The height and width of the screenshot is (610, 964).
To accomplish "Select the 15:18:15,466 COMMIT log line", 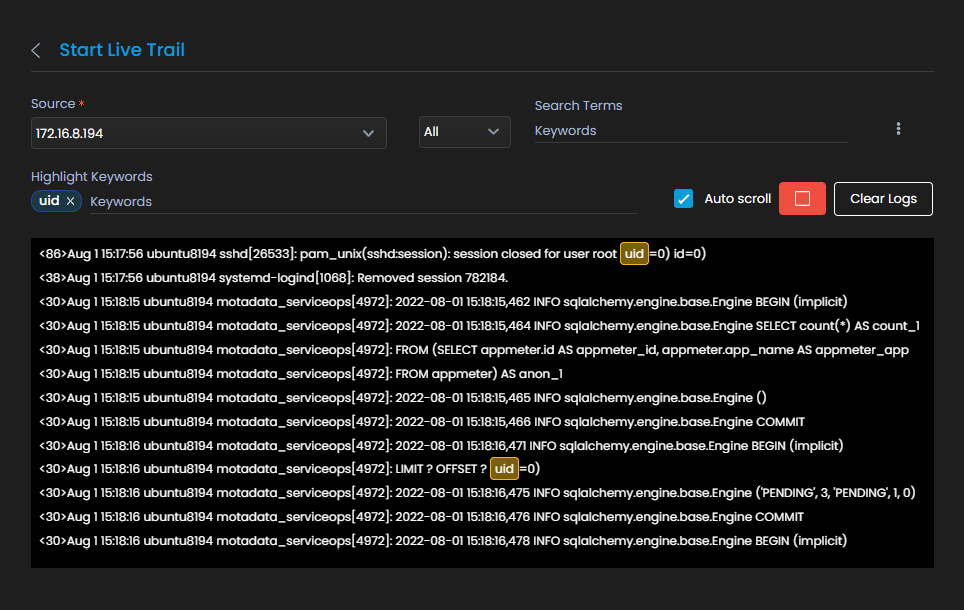I will [422, 422].
